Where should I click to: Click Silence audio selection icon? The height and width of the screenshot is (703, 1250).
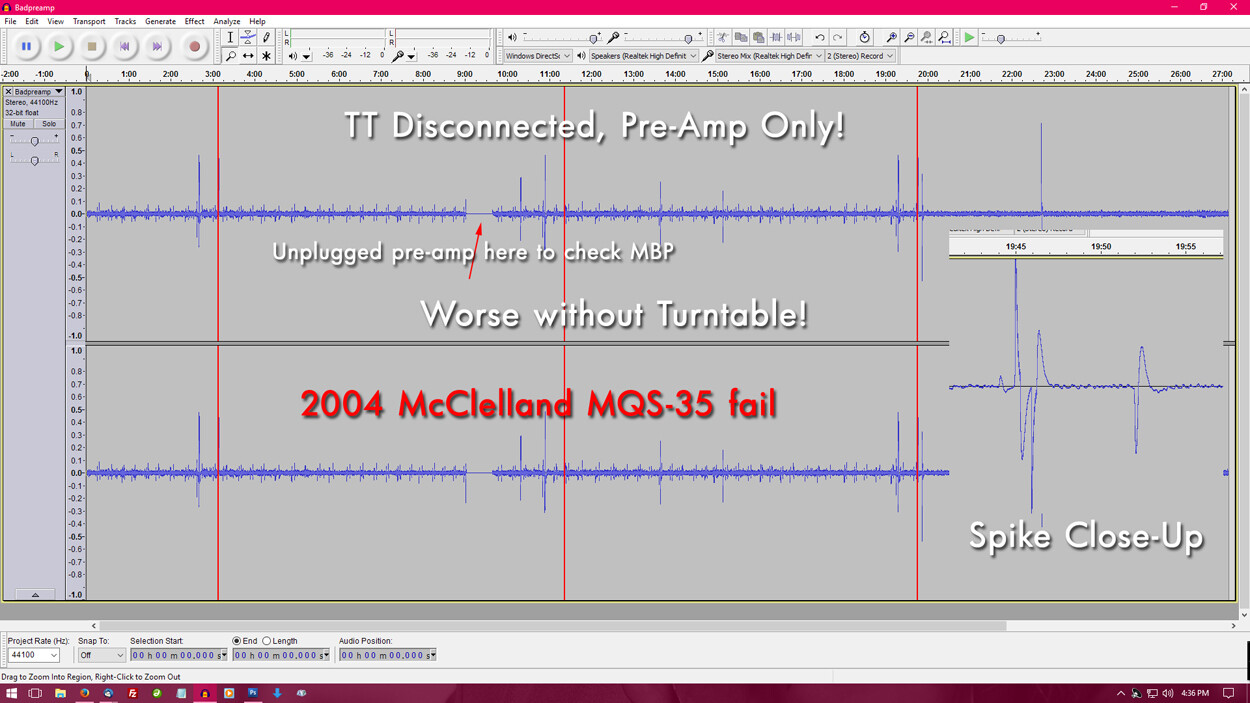[x=794, y=38]
